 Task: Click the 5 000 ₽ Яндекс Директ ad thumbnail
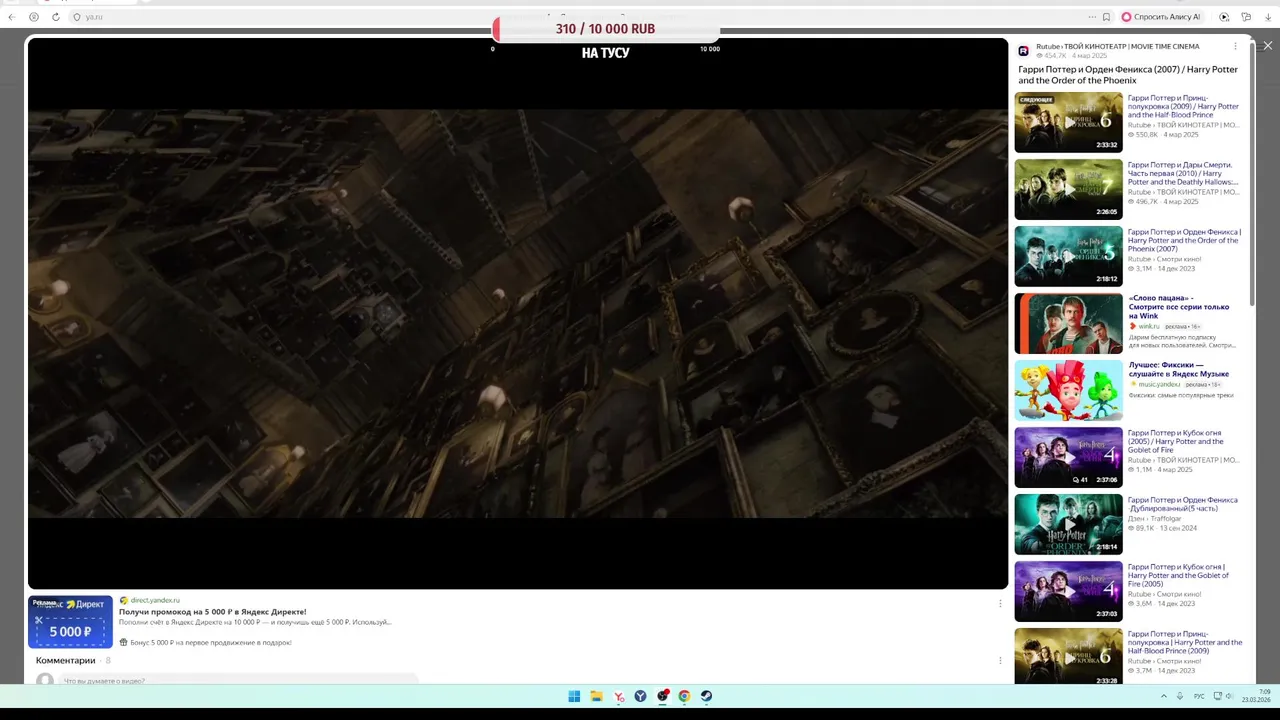(x=70, y=622)
